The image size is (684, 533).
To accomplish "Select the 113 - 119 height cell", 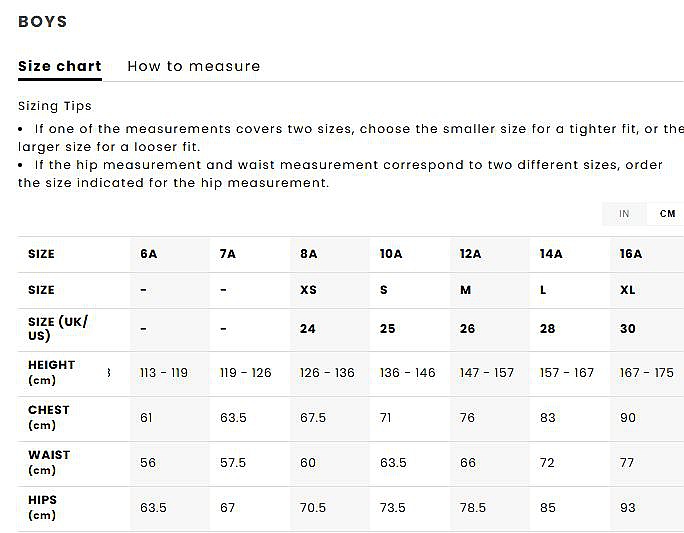I will click(164, 373).
